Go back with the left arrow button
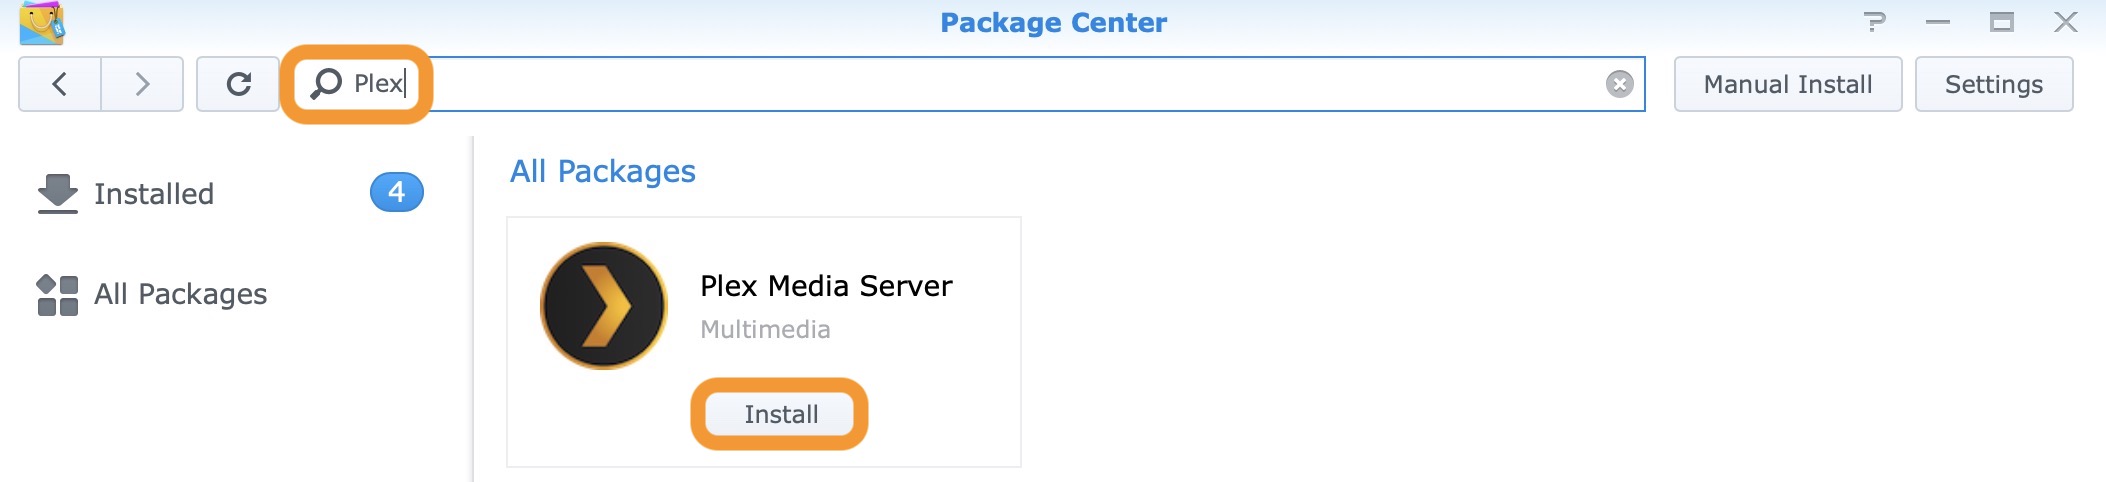 point(60,84)
